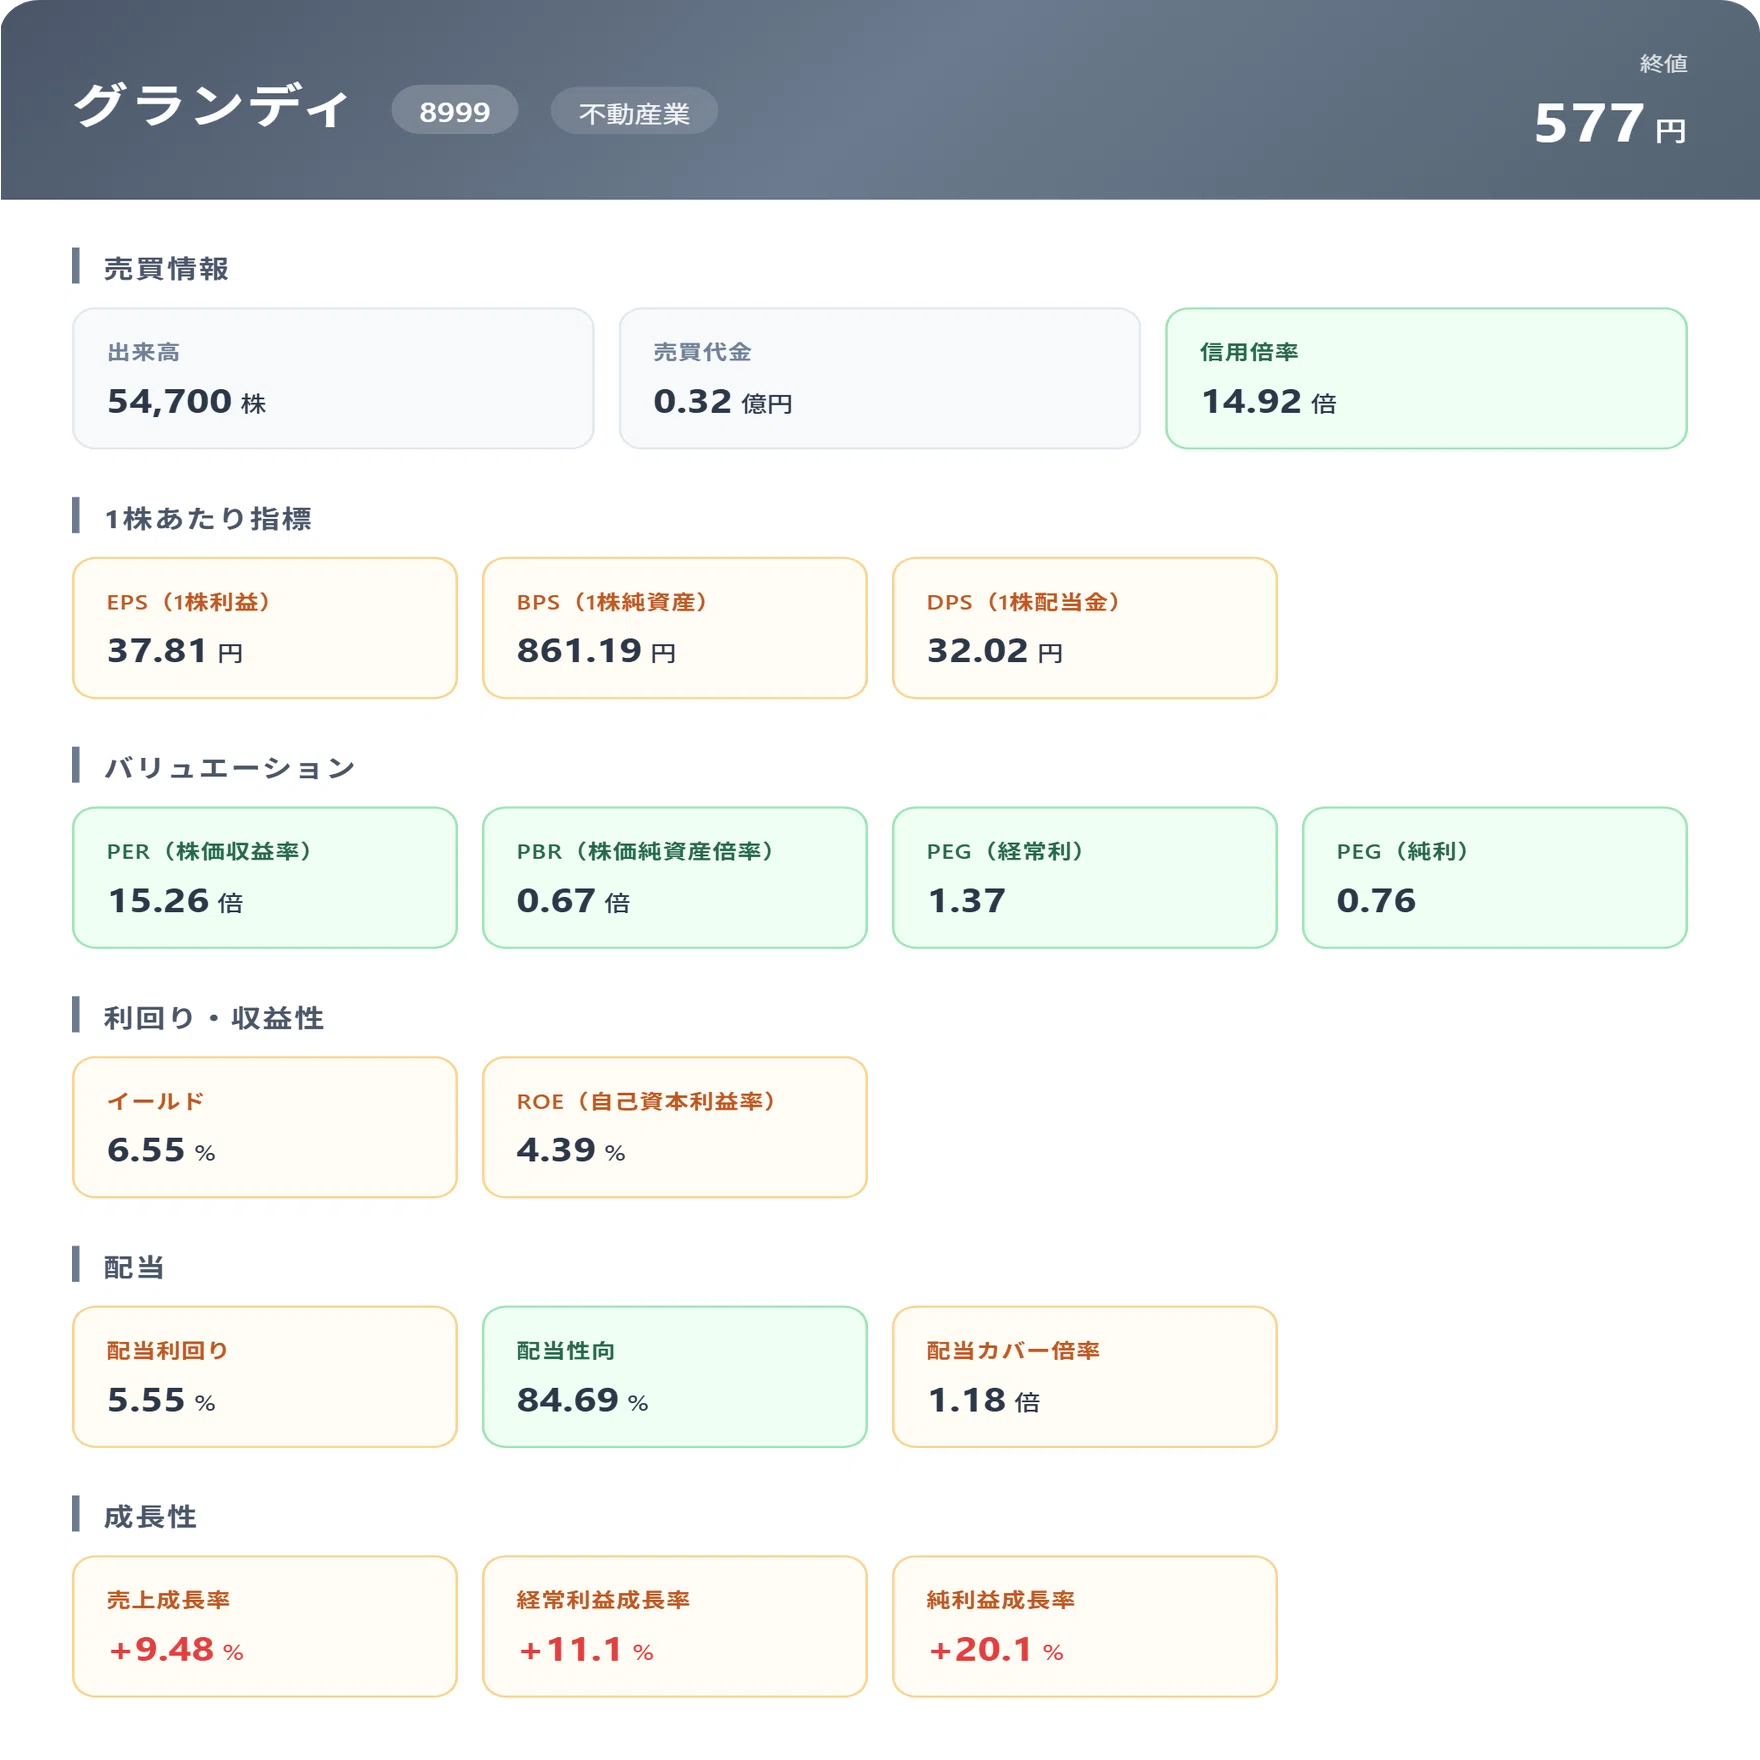This screenshot has width=1760, height=1760.
Task: Click the 純利益成長率 card
Action: (x=1085, y=1626)
